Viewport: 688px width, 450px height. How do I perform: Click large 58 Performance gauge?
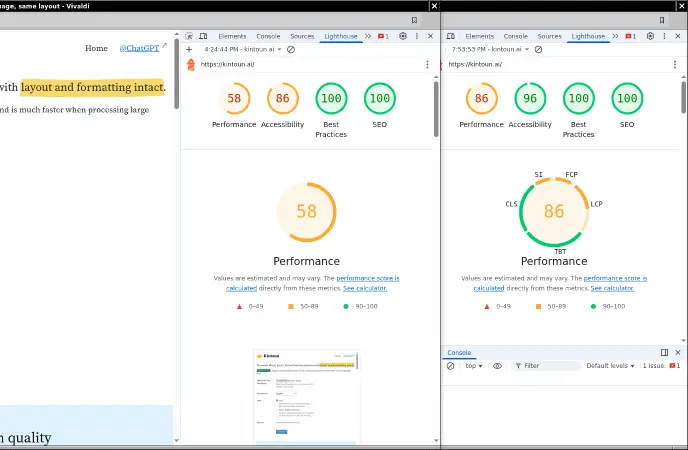coord(307,212)
